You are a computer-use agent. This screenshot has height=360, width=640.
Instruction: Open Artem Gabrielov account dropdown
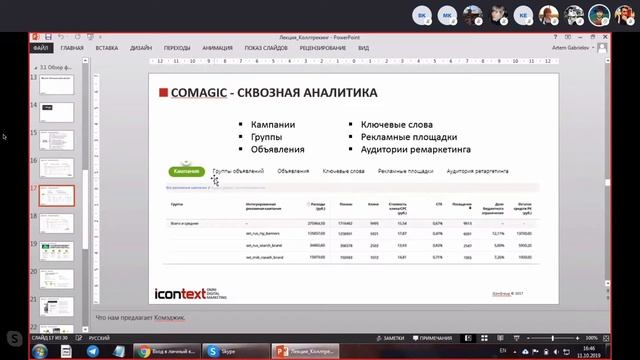(x=573, y=48)
